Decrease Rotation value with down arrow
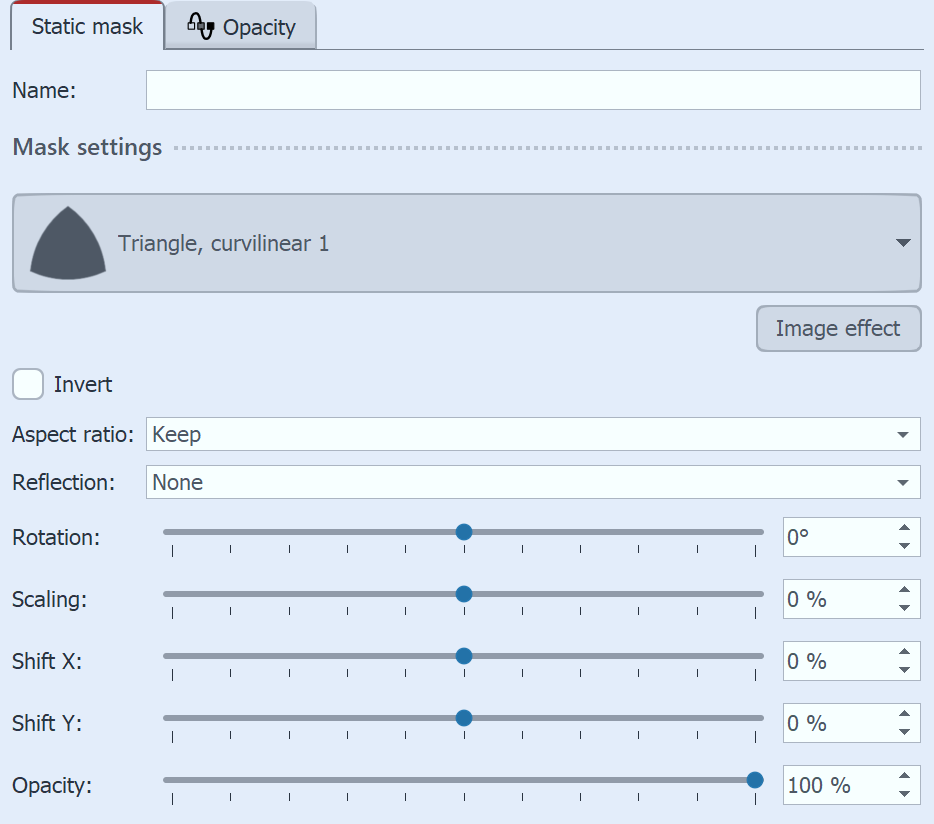934x824 pixels. [x=904, y=546]
